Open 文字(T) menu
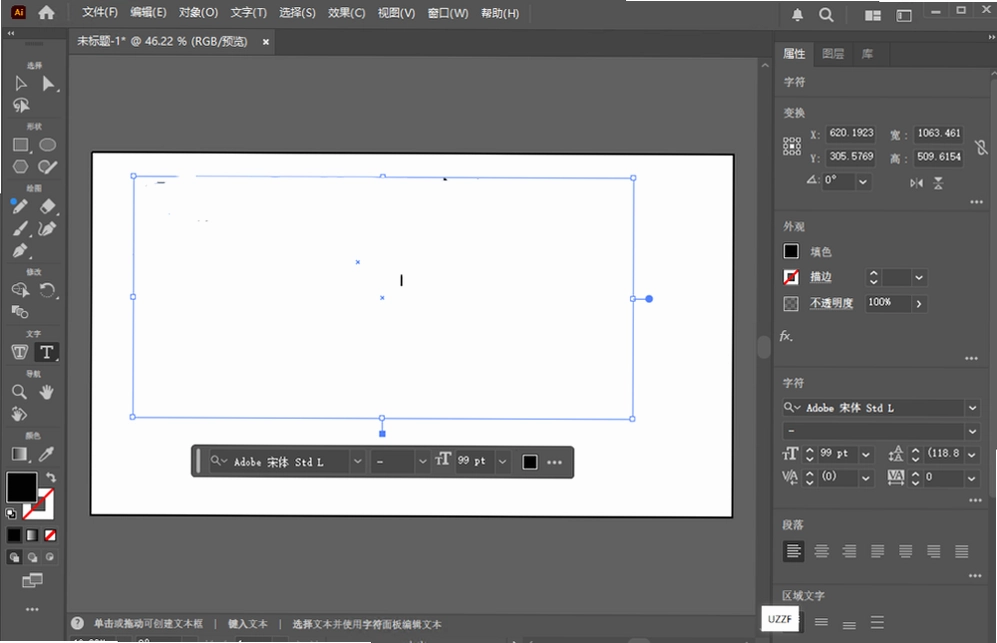997x643 pixels. (249, 13)
